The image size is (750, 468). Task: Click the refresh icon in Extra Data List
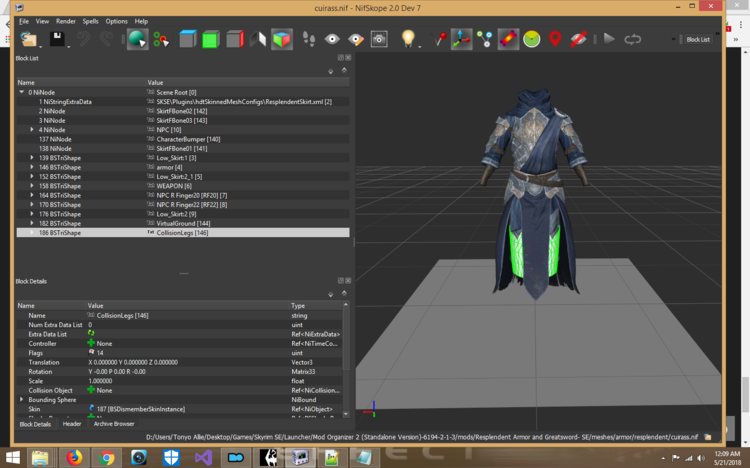pos(91,333)
